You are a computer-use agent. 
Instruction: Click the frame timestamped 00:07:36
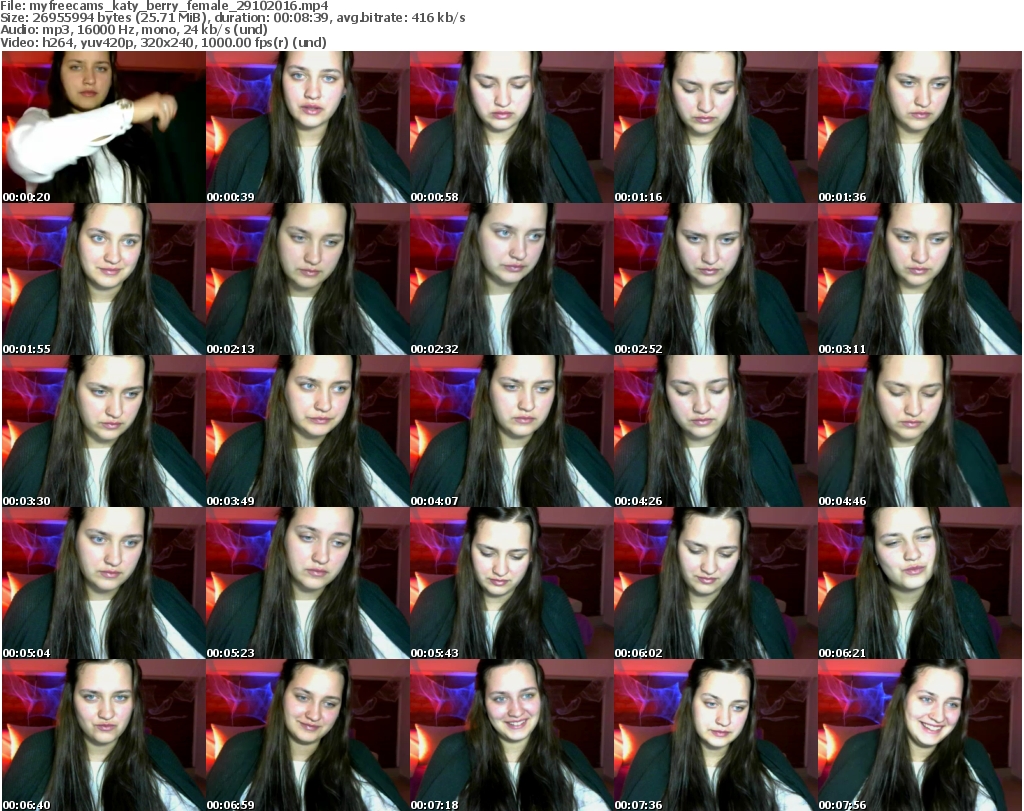(715, 735)
